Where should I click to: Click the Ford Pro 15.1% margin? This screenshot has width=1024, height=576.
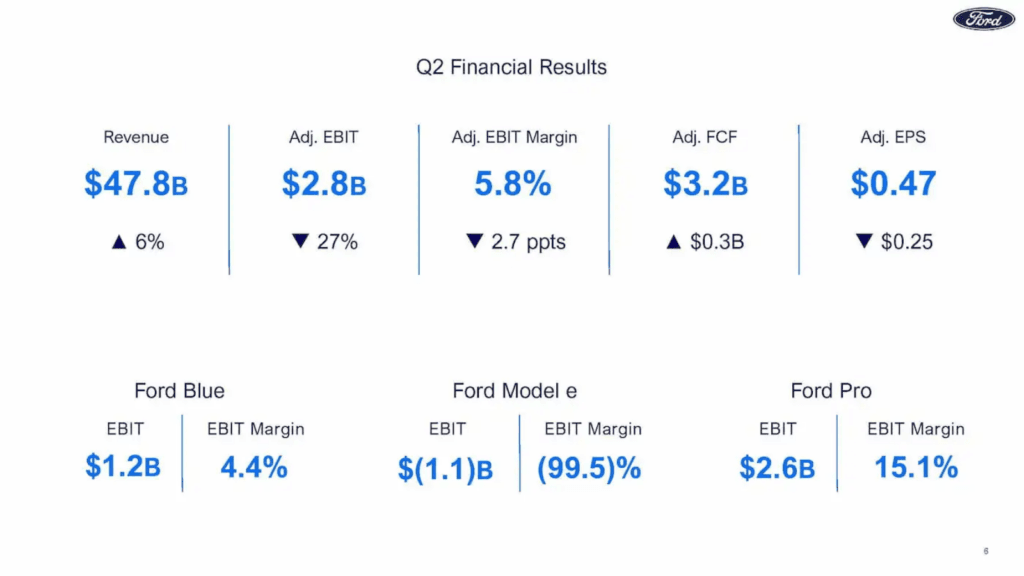tap(915, 467)
